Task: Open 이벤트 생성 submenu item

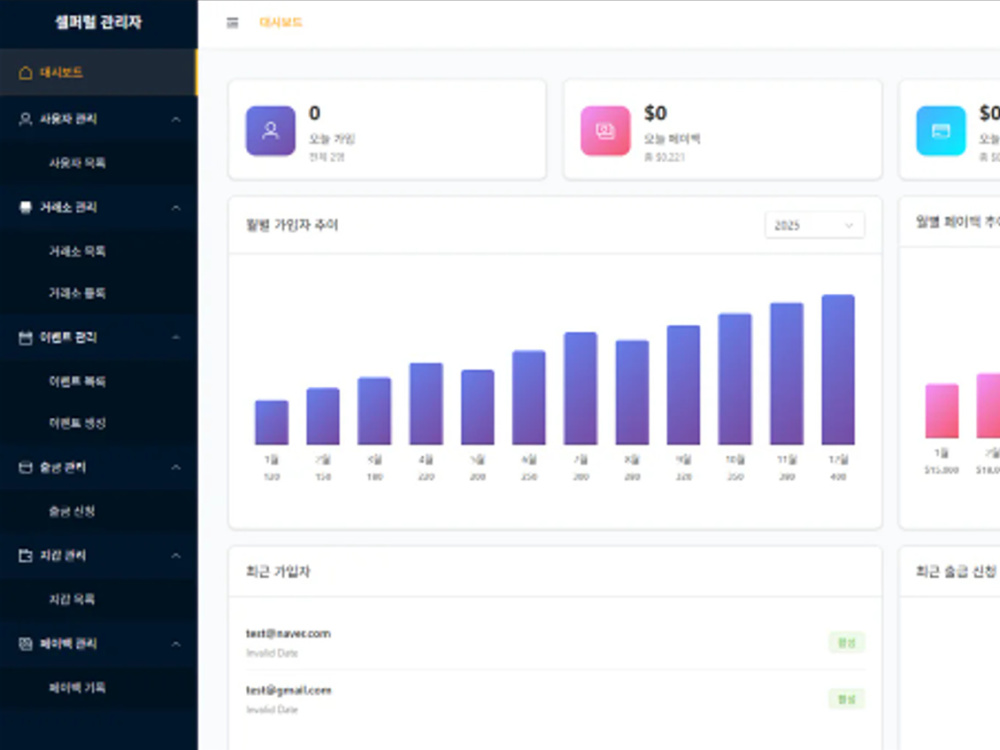Action: [99, 423]
